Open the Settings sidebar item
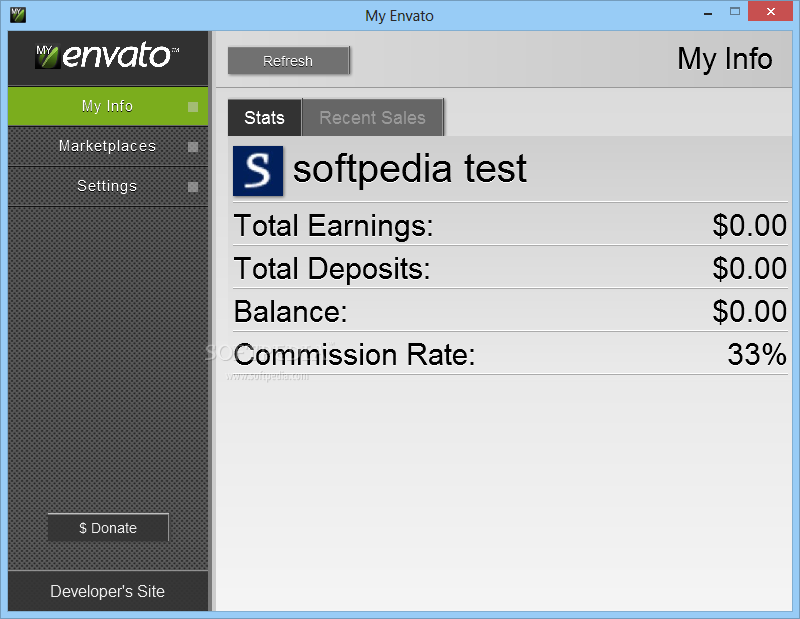This screenshot has height=619, width=800. [108, 186]
